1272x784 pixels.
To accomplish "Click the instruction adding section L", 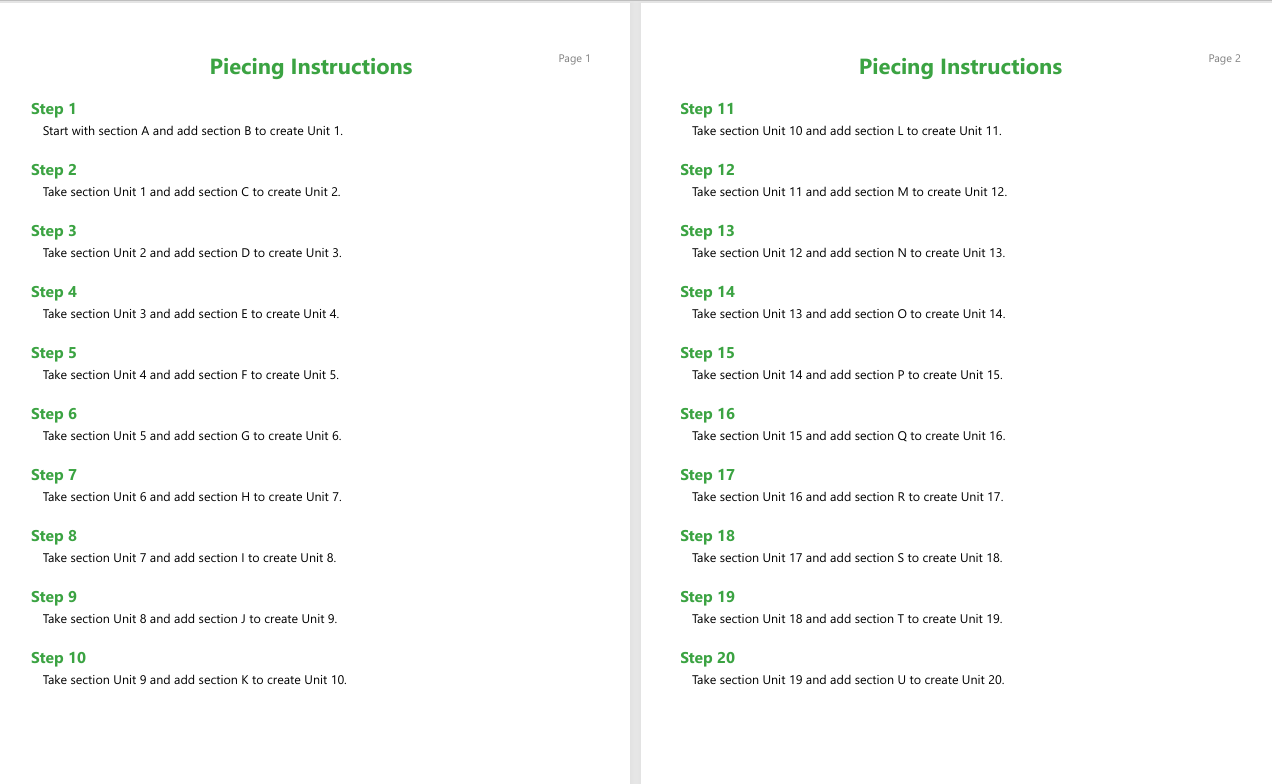I will coord(847,131).
